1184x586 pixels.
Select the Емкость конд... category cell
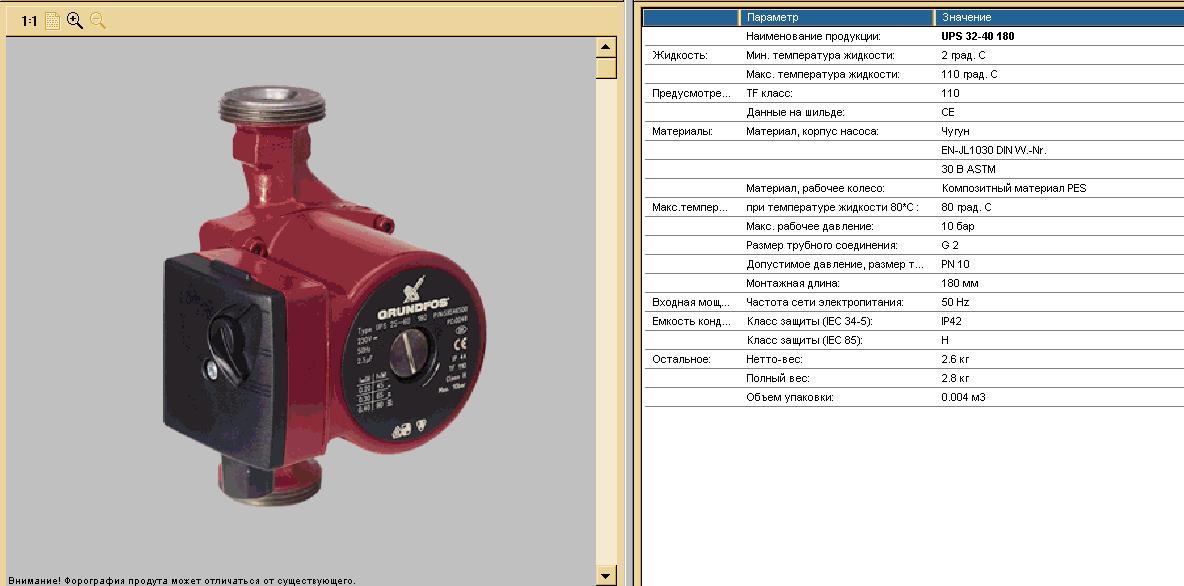[691, 321]
